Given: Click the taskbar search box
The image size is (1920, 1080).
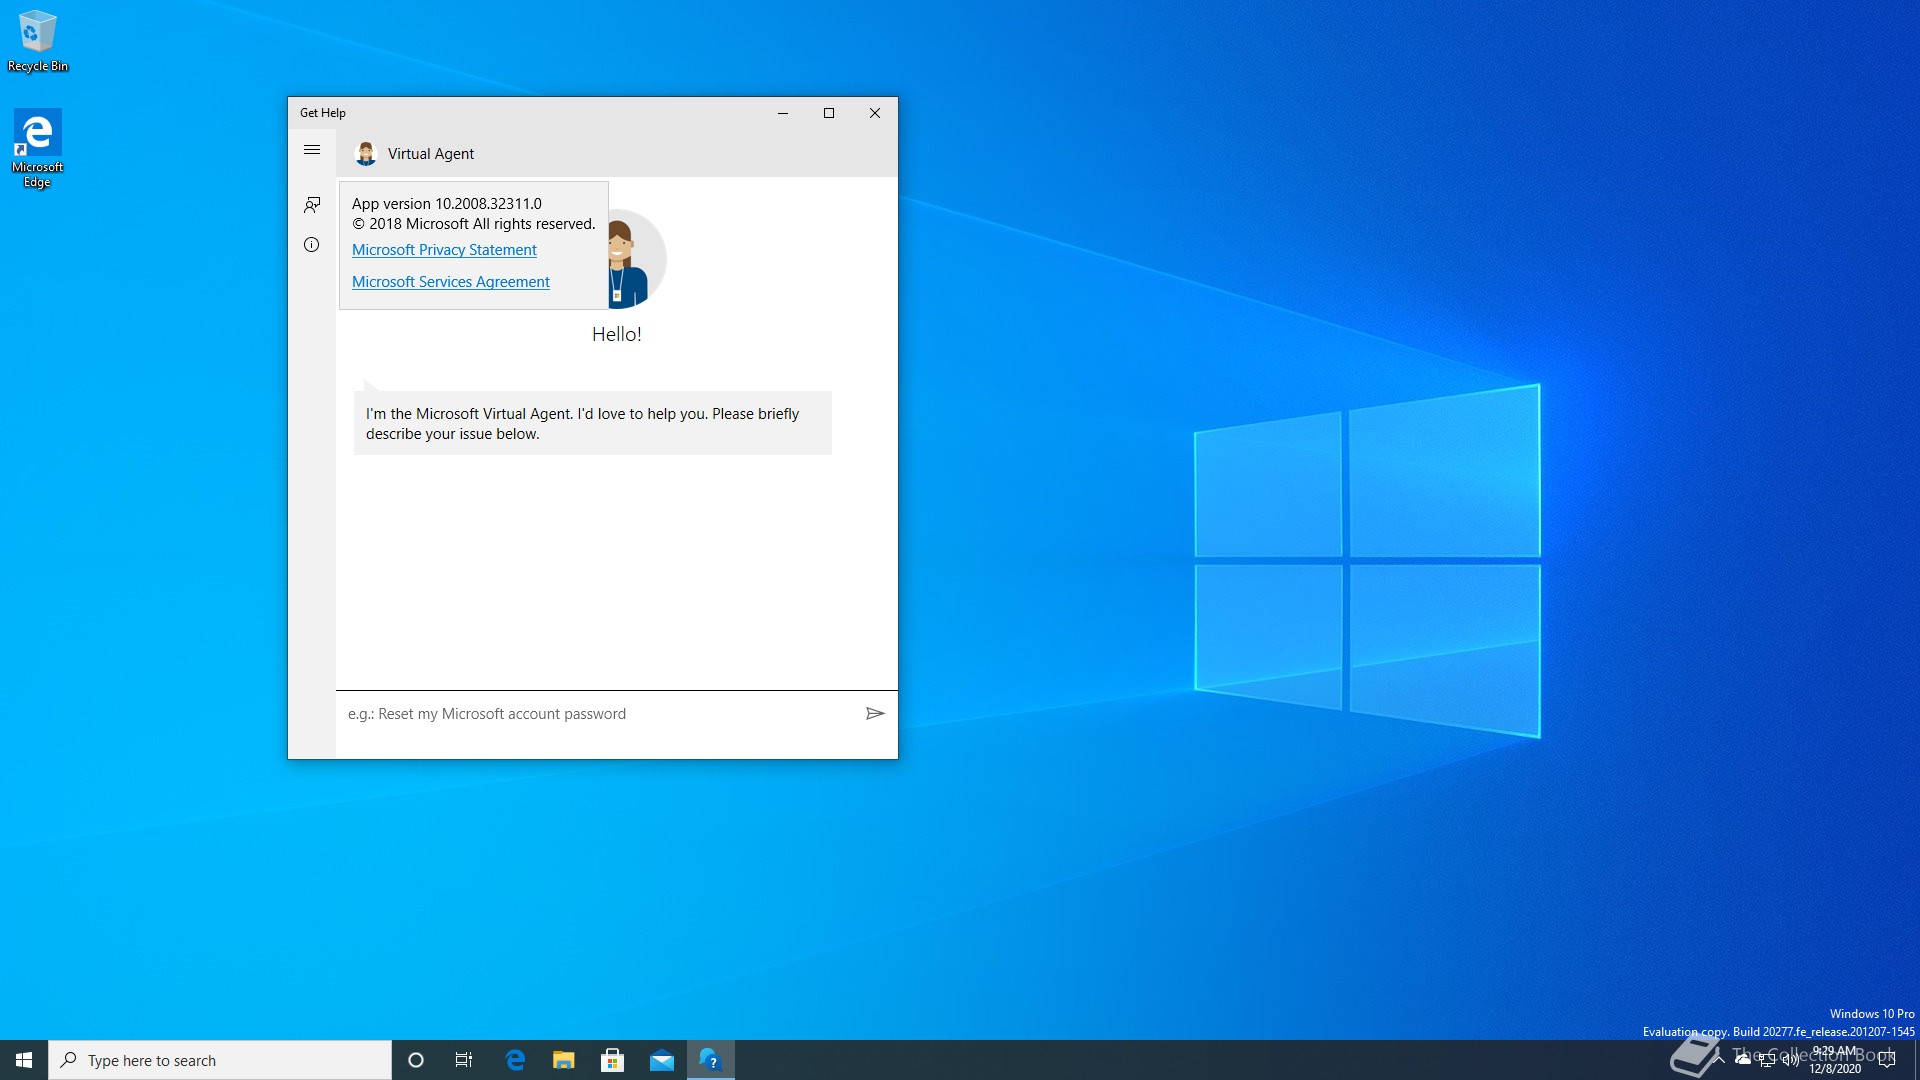Looking at the screenshot, I should click(220, 1060).
